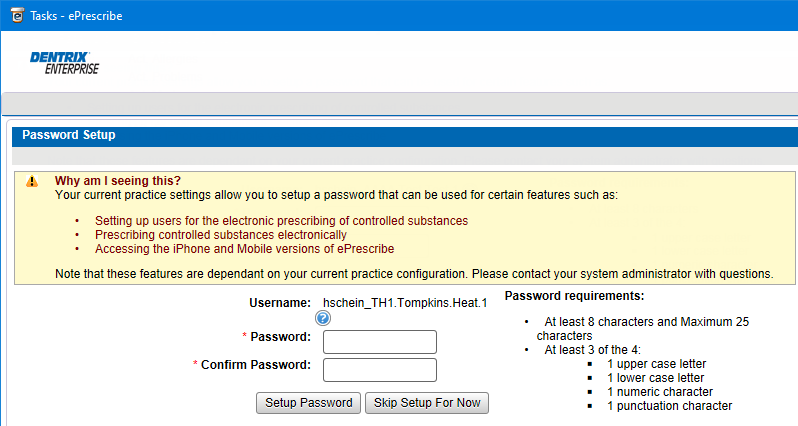Focus the Confirm Password input field
This screenshot has width=798, height=426.
380,370
